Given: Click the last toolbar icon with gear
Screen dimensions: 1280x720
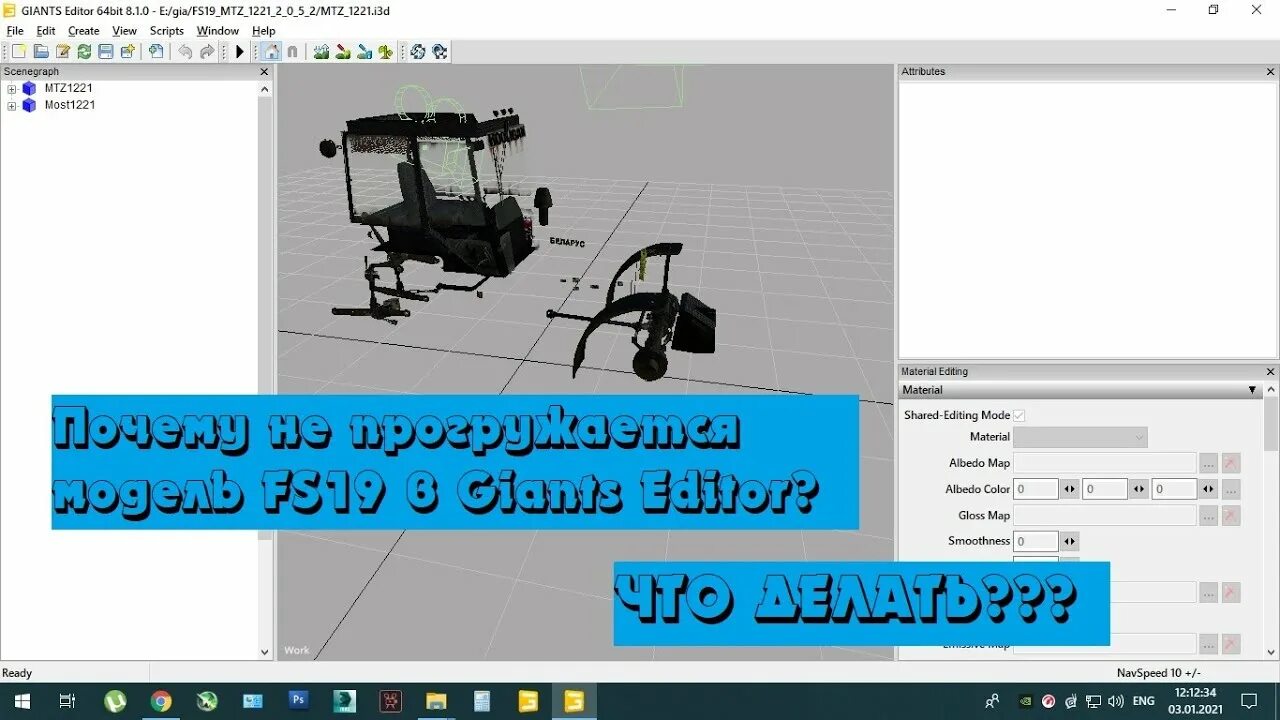Looking at the screenshot, I should point(439,52).
